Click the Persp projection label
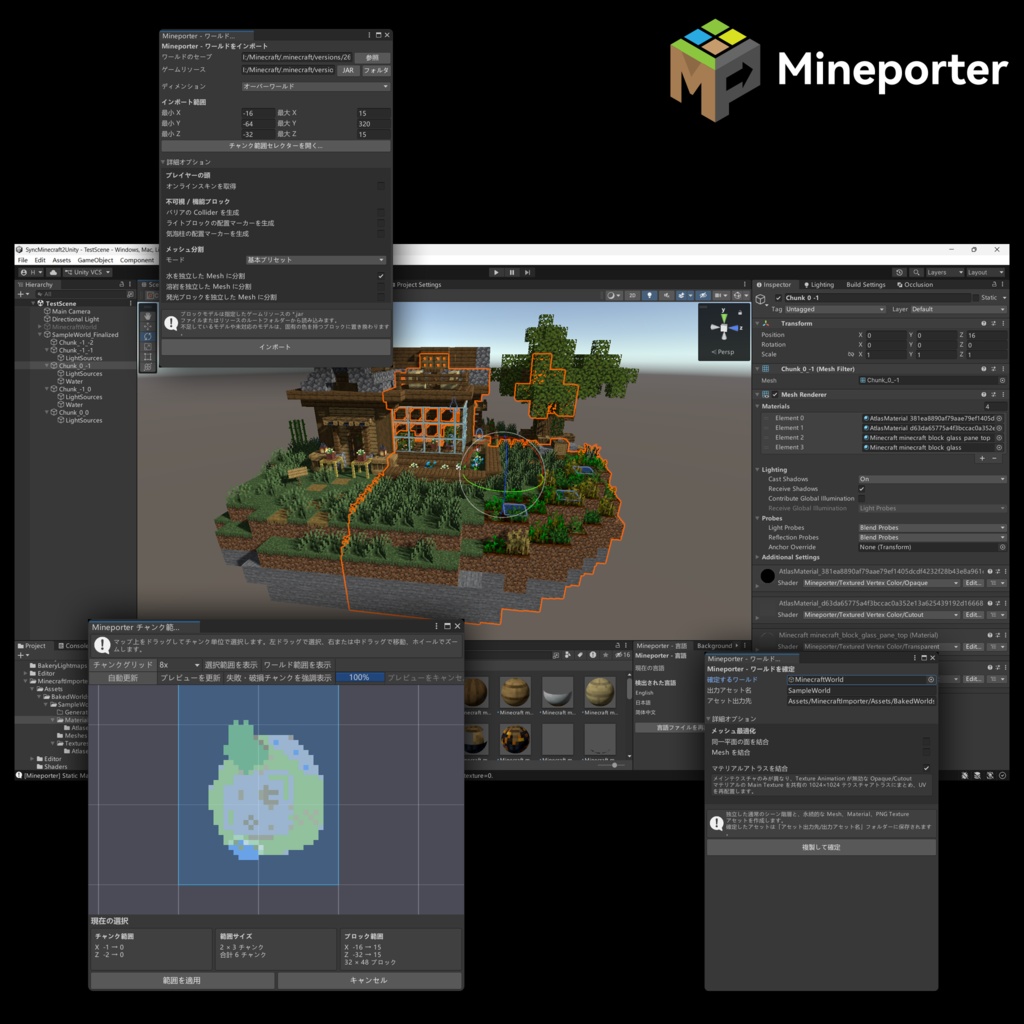Screen dimensions: 1024x1024 [x=723, y=352]
